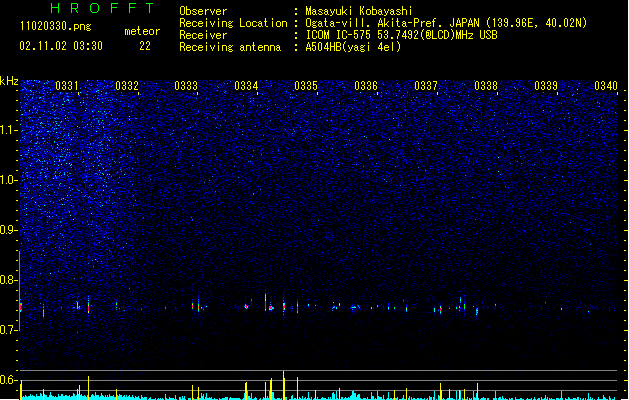The height and width of the screenshot is (400, 629).
Task: Click the 1.1 kHz axis label
Action: 9,130
